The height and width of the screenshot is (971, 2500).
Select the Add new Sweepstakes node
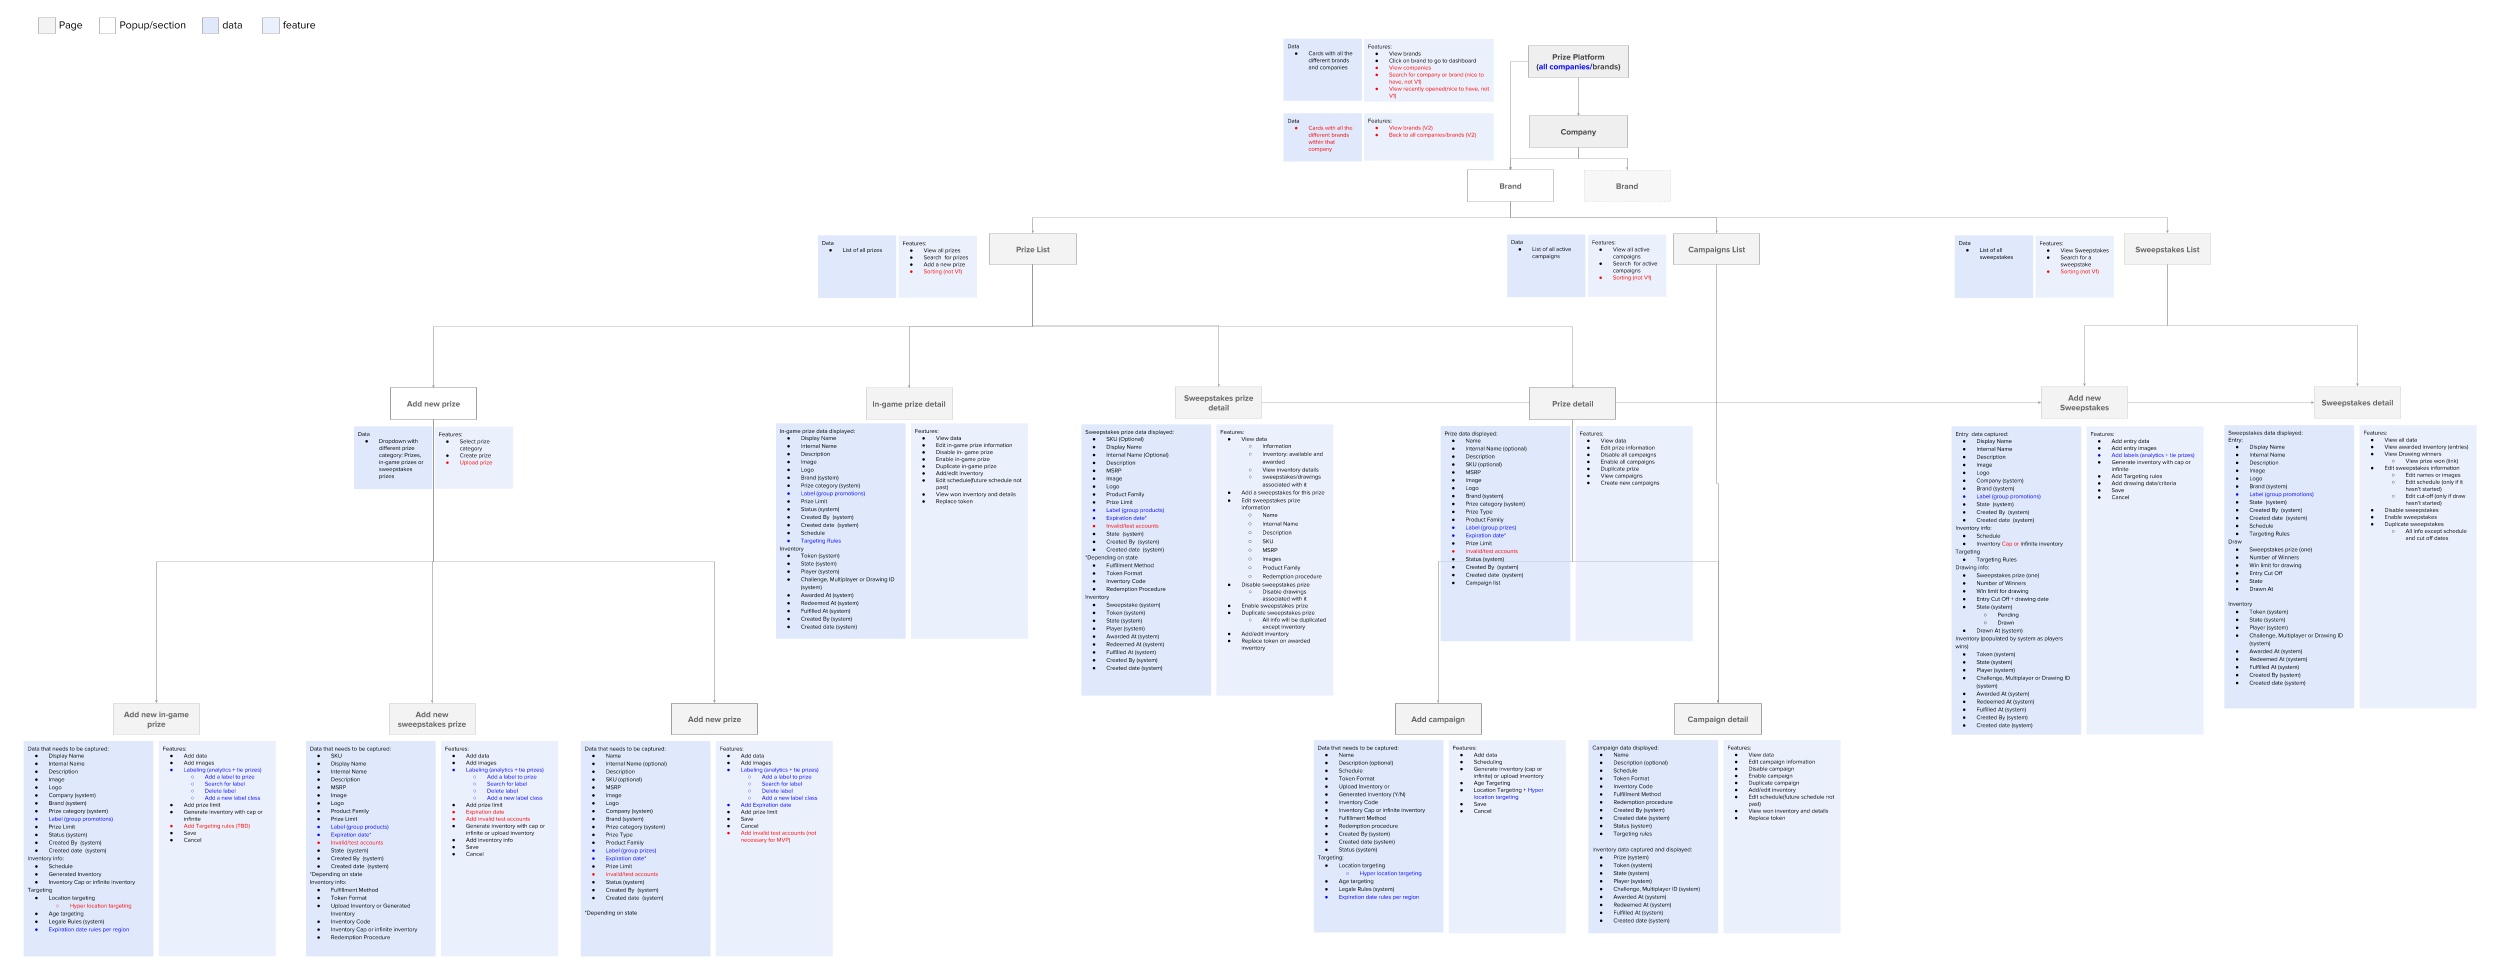click(2084, 403)
